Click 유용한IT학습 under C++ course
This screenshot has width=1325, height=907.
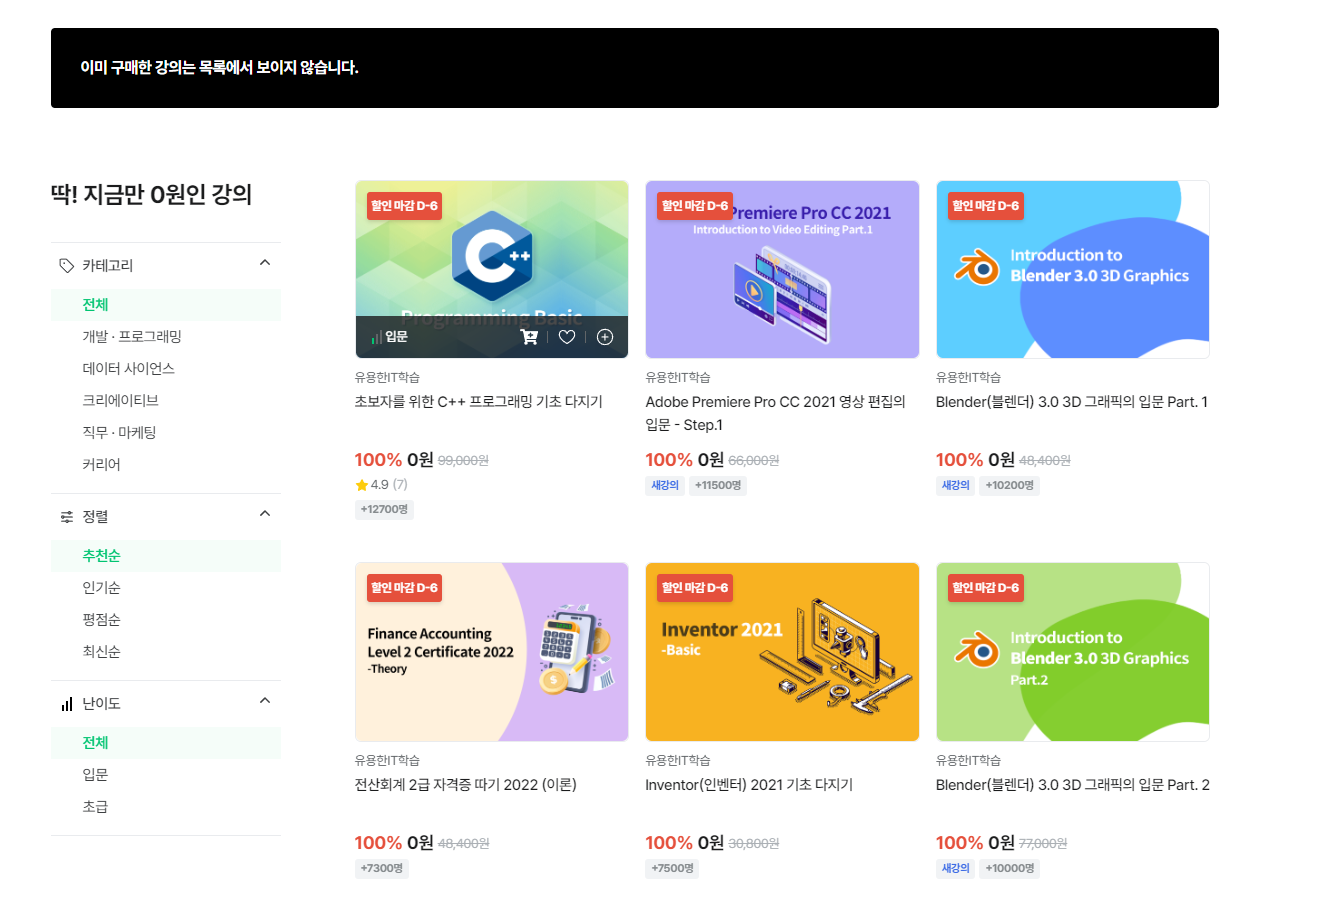[387, 377]
